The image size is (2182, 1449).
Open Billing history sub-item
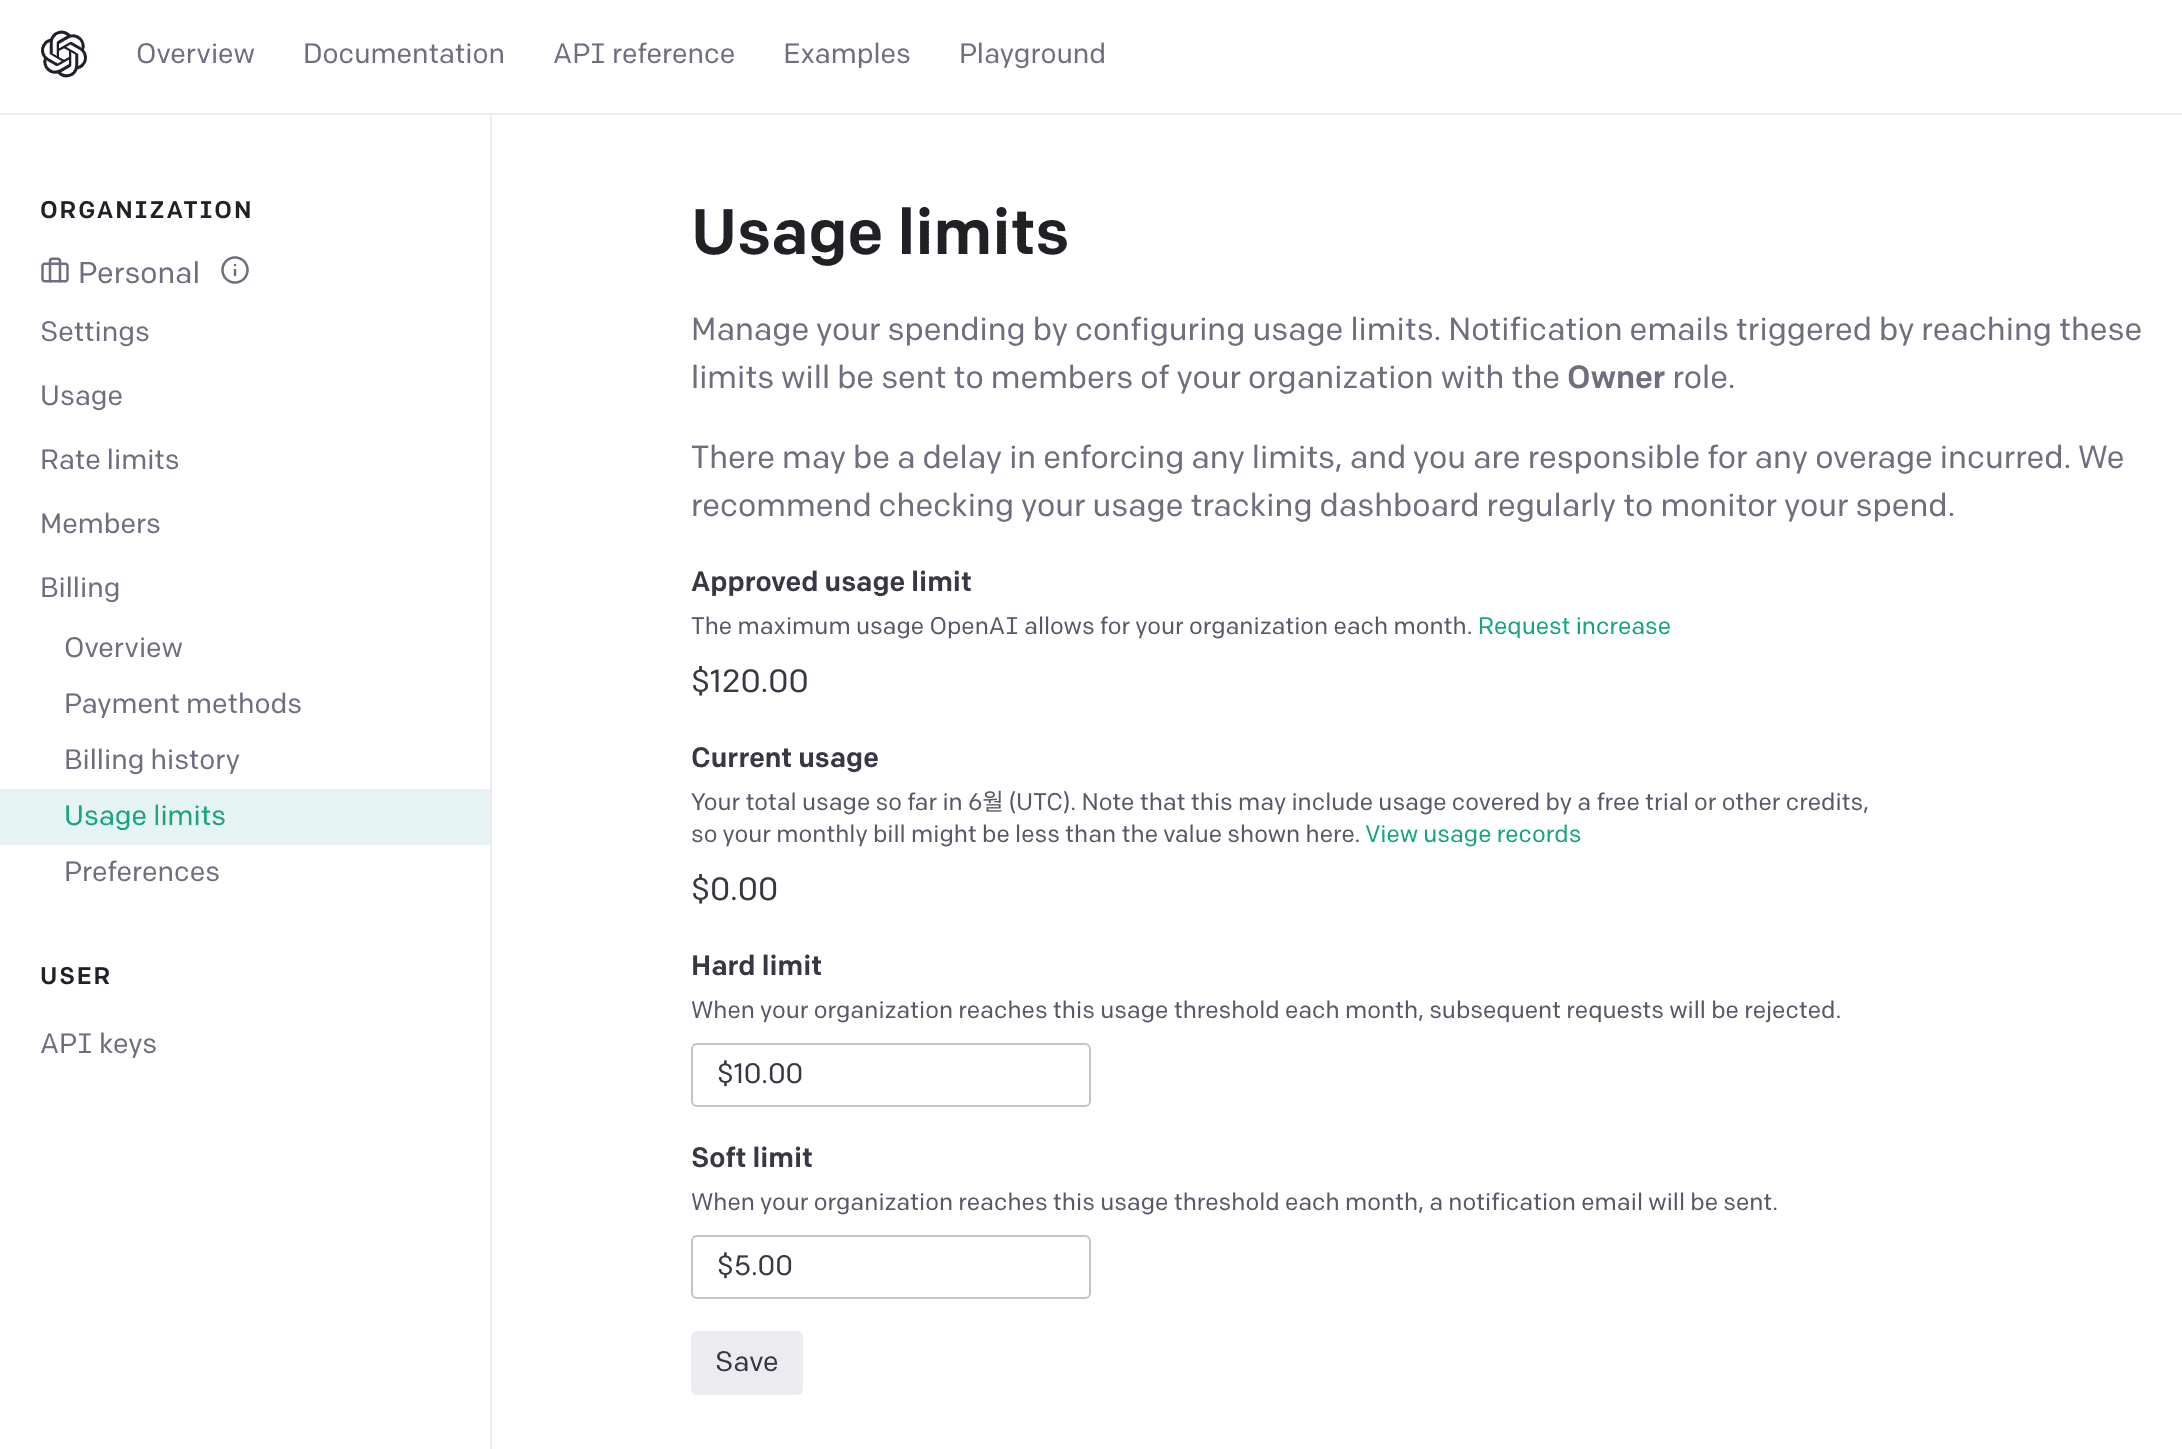point(152,760)
